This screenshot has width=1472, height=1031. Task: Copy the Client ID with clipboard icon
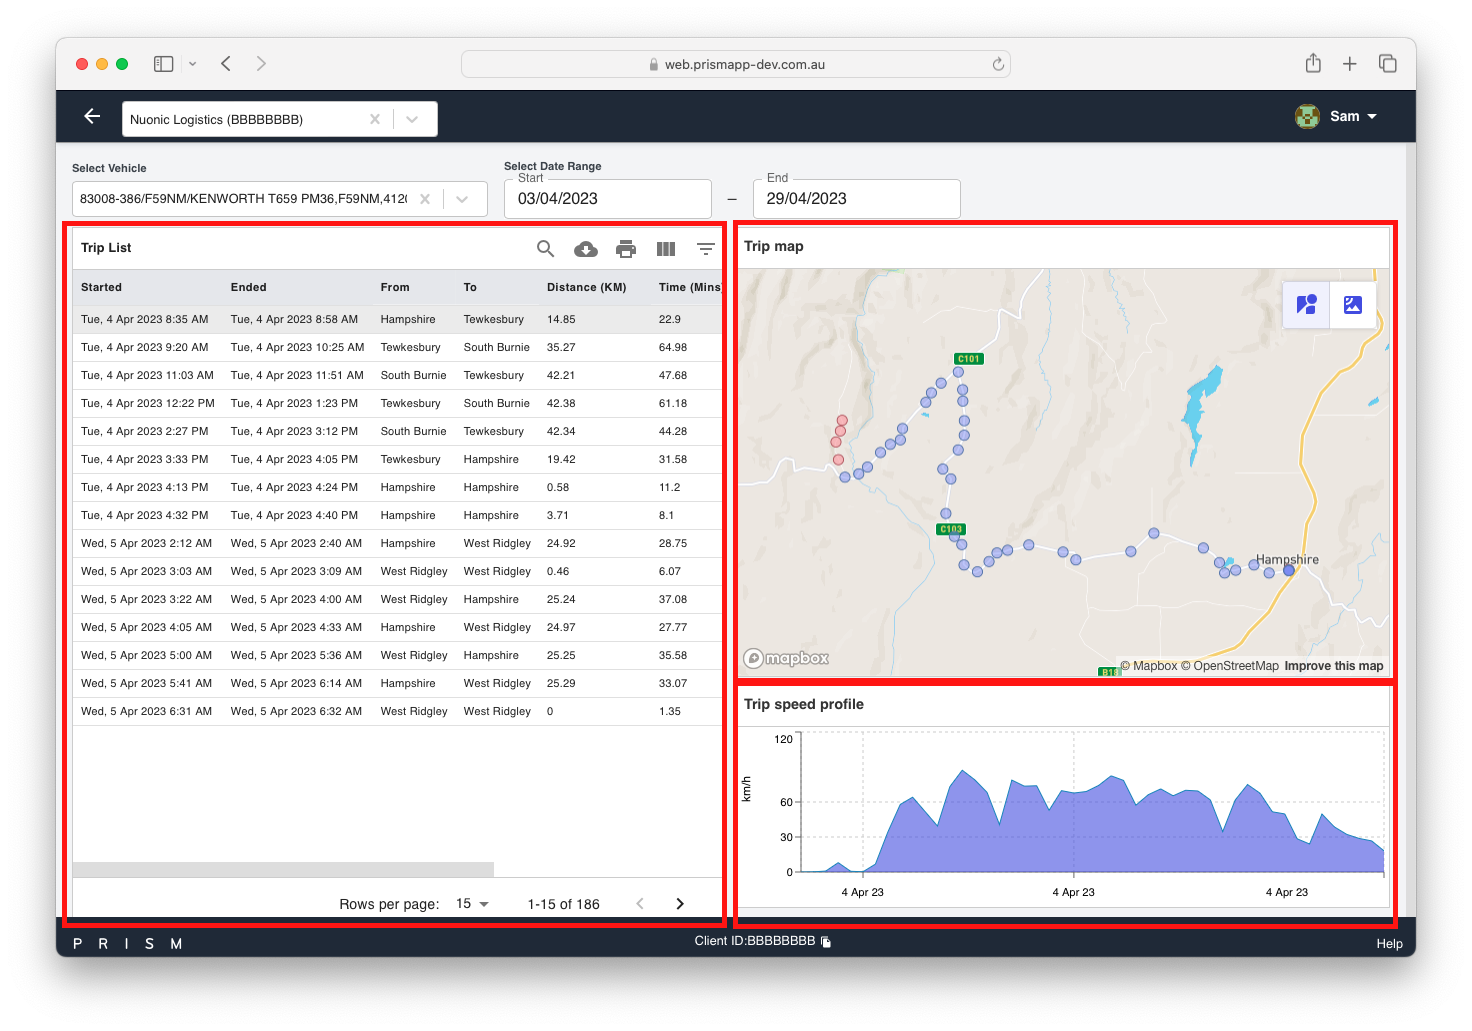(826, 942)
